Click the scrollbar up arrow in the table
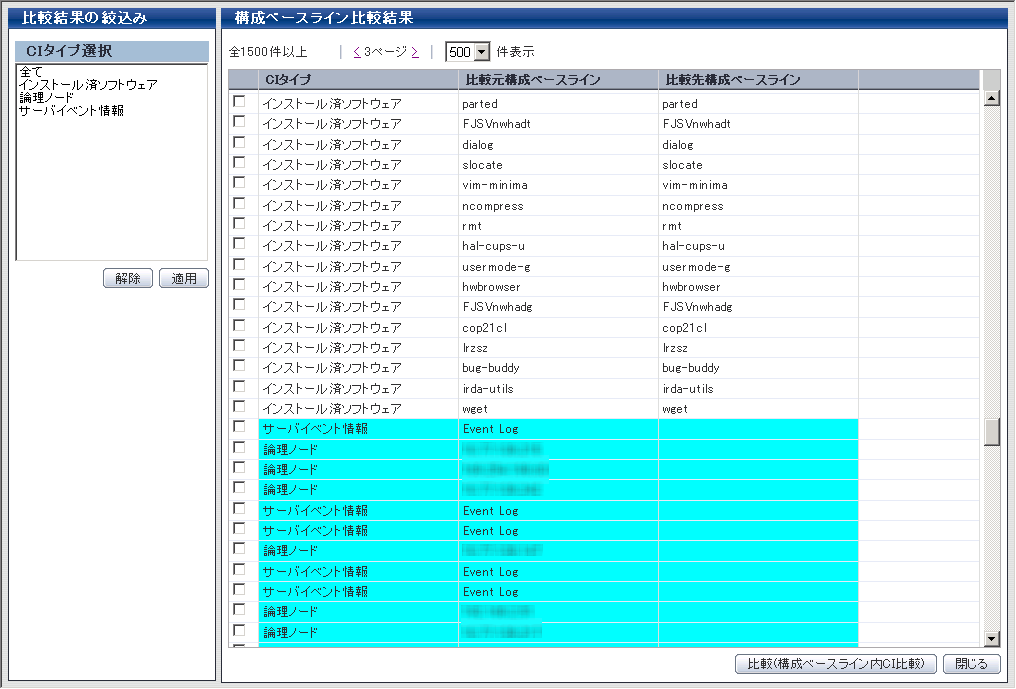The width and height of the screenshot is (1016, 689). point(992,98)
